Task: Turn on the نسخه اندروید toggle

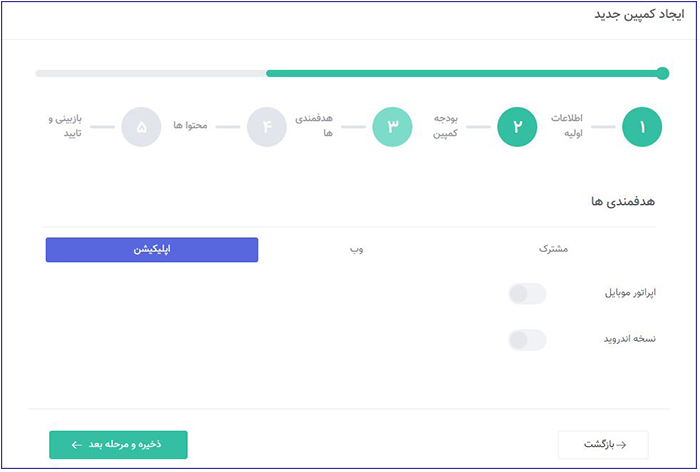Action: (527, 340)
